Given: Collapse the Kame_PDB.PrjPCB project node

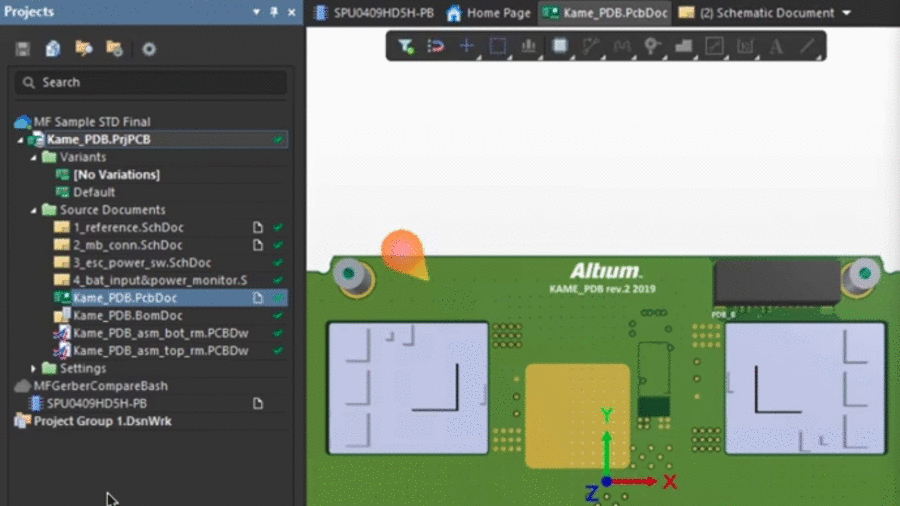Looking at the screenshot, I should tap(21, 139).
